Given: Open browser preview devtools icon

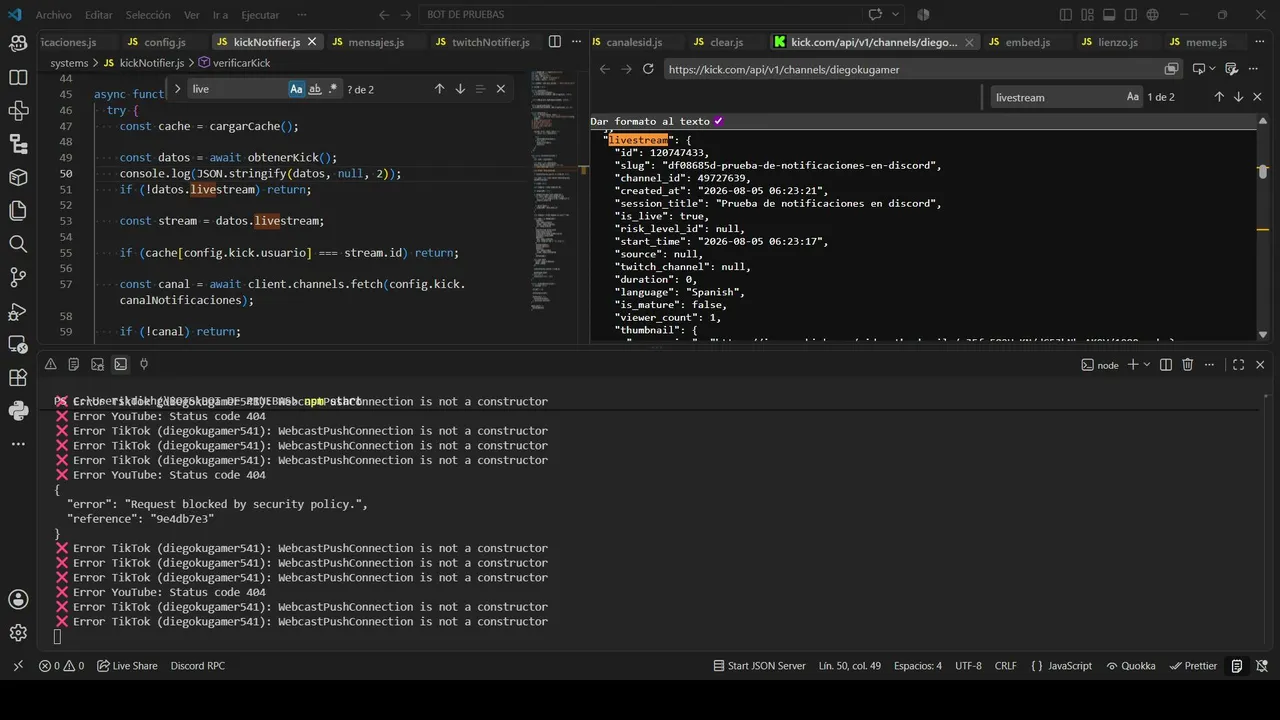Looking at the screenshot, I should coord(1232,69).
